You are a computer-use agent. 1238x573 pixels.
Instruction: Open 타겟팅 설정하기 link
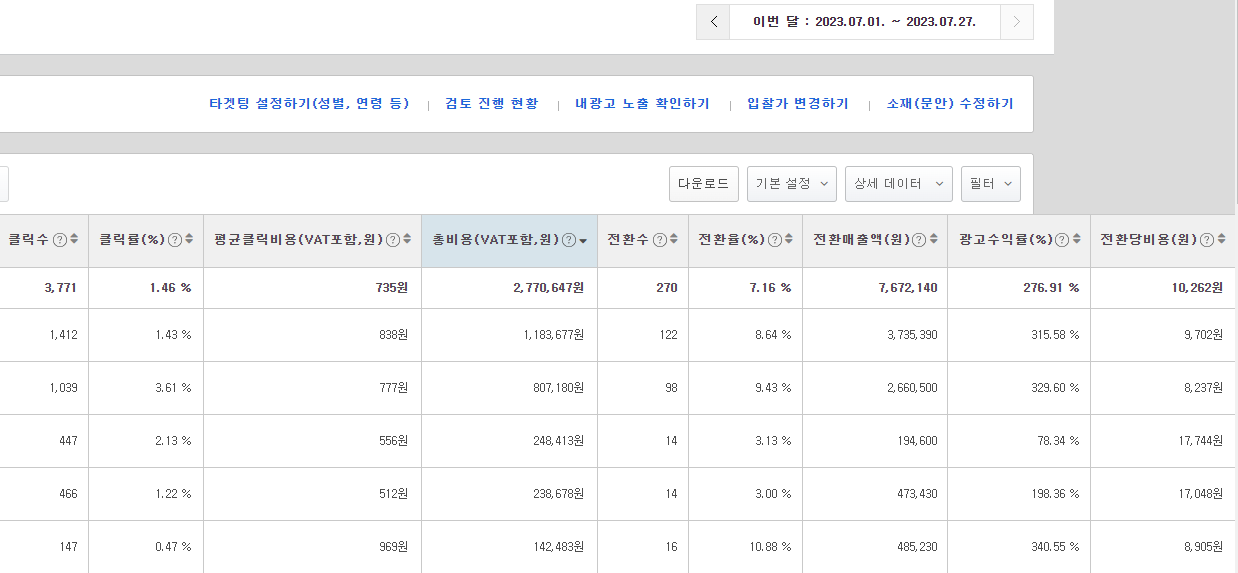coord(309,104)
